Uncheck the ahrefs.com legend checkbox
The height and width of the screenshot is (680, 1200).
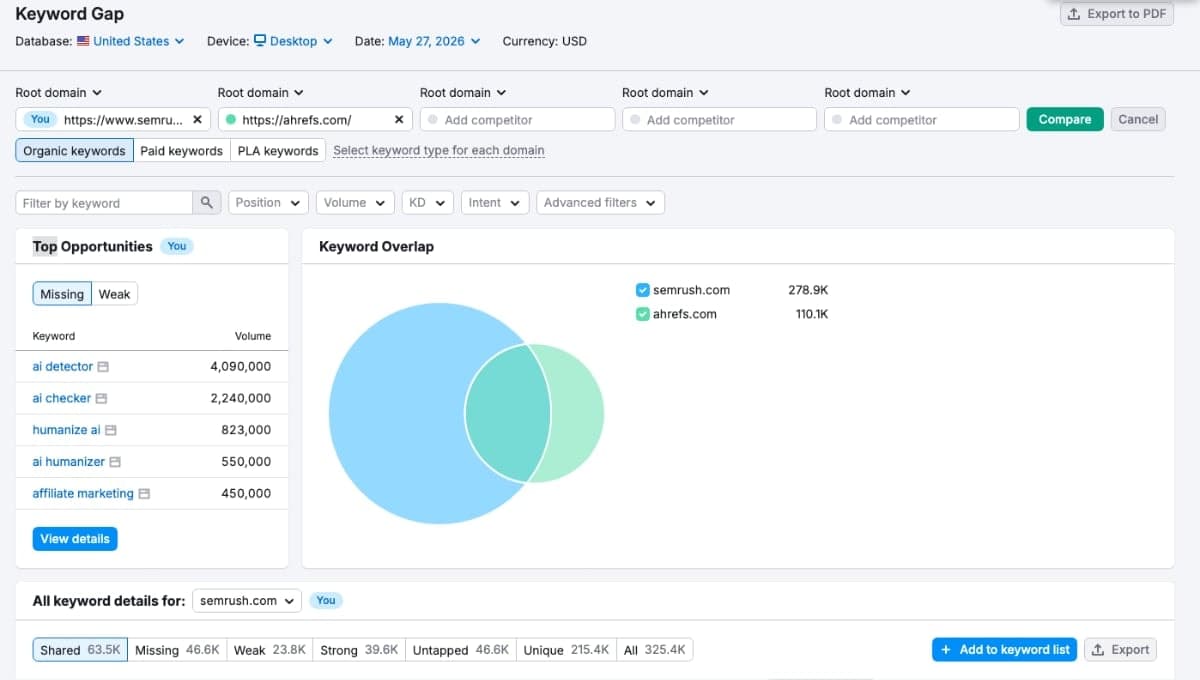tap(643, 314)
